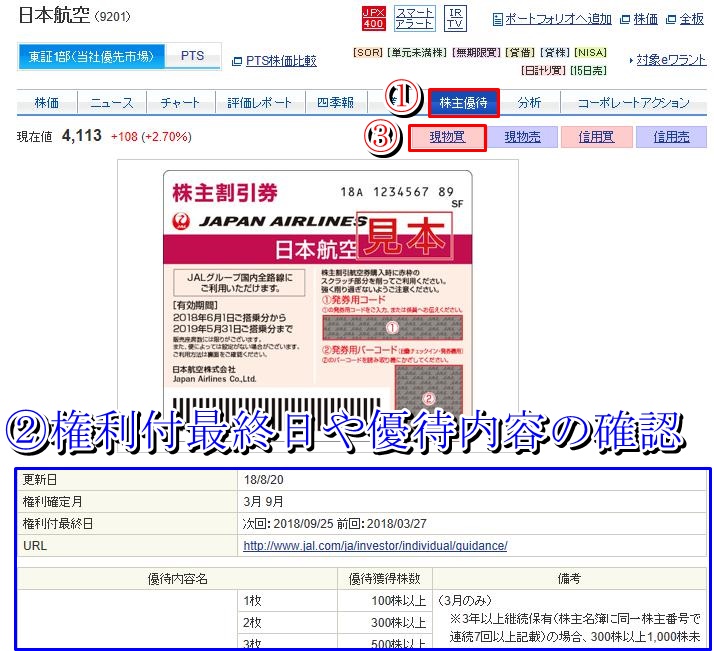The image size is (714, 651).
Task: Open the コーポレートアクション tab
Action: 633,102
